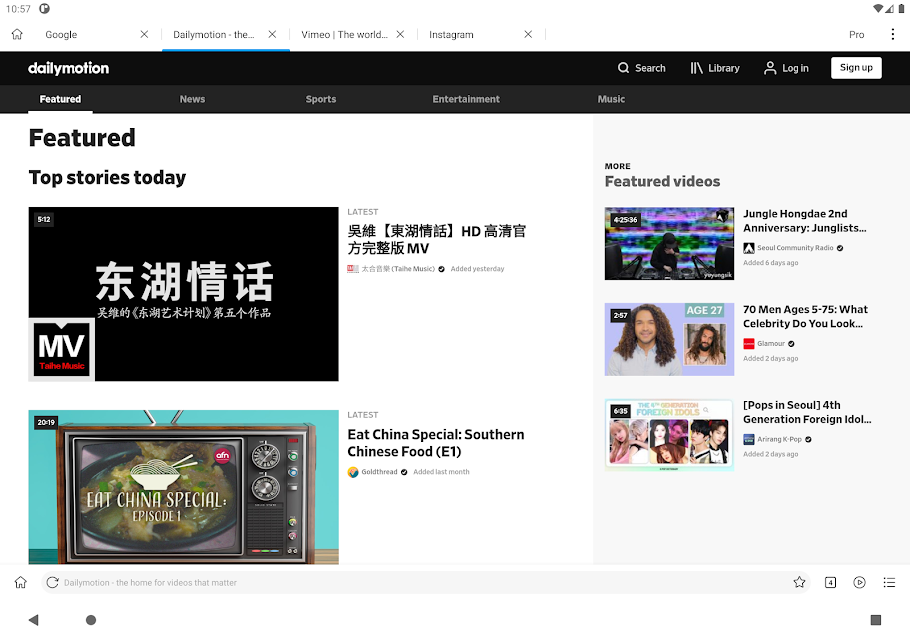Click the Log in person icon

[x=770, y=68]
